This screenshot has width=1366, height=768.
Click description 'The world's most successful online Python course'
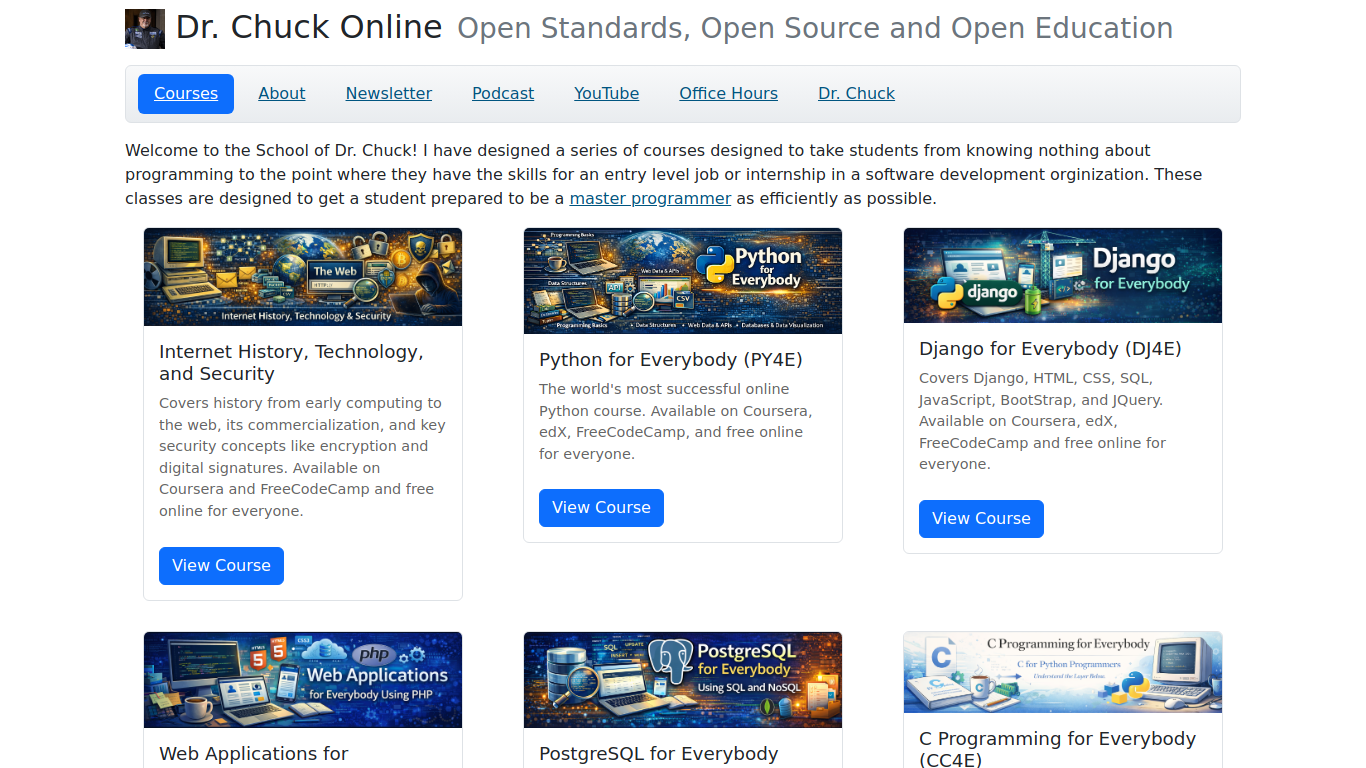[675, 421]
